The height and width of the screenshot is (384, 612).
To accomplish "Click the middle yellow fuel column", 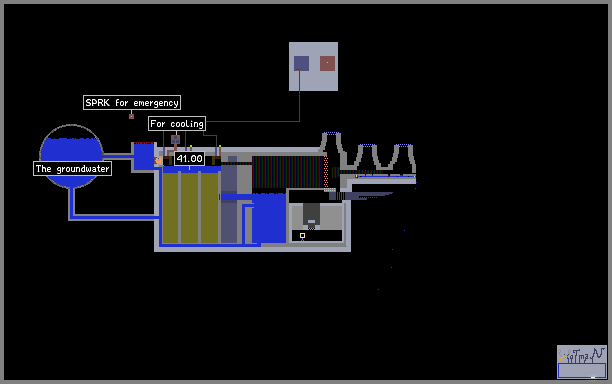I will (189, 208).
